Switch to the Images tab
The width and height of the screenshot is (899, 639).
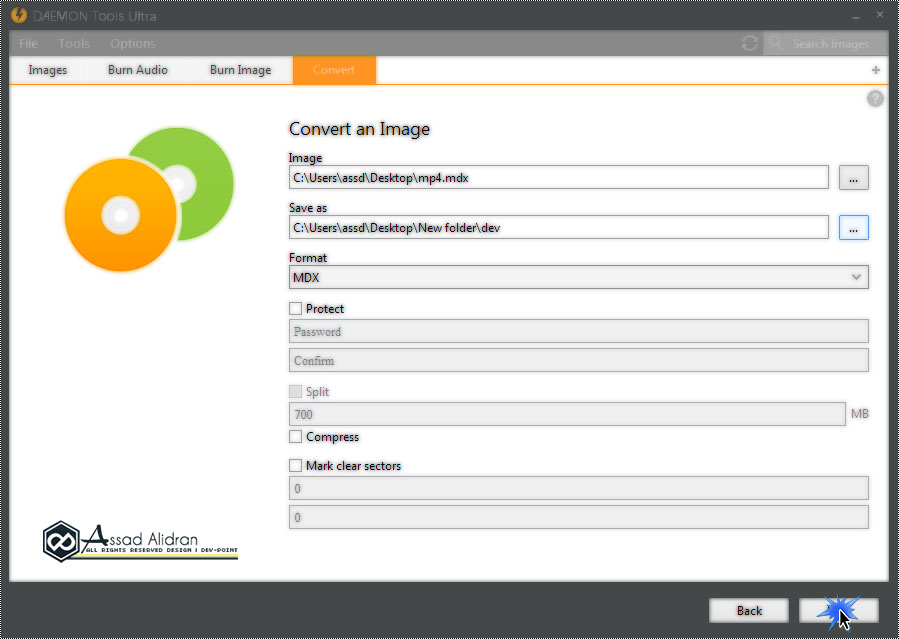48,70
